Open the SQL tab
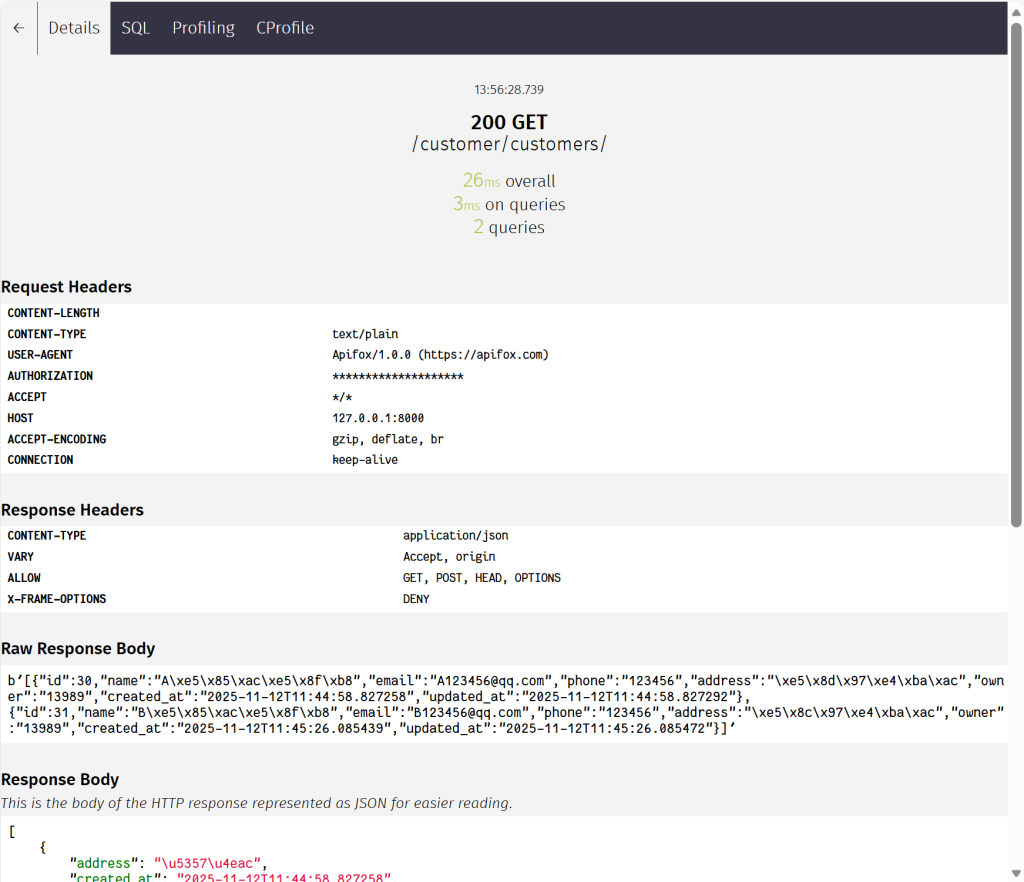The width and height of the screenshot is (1024, 882). pos(135,28)
